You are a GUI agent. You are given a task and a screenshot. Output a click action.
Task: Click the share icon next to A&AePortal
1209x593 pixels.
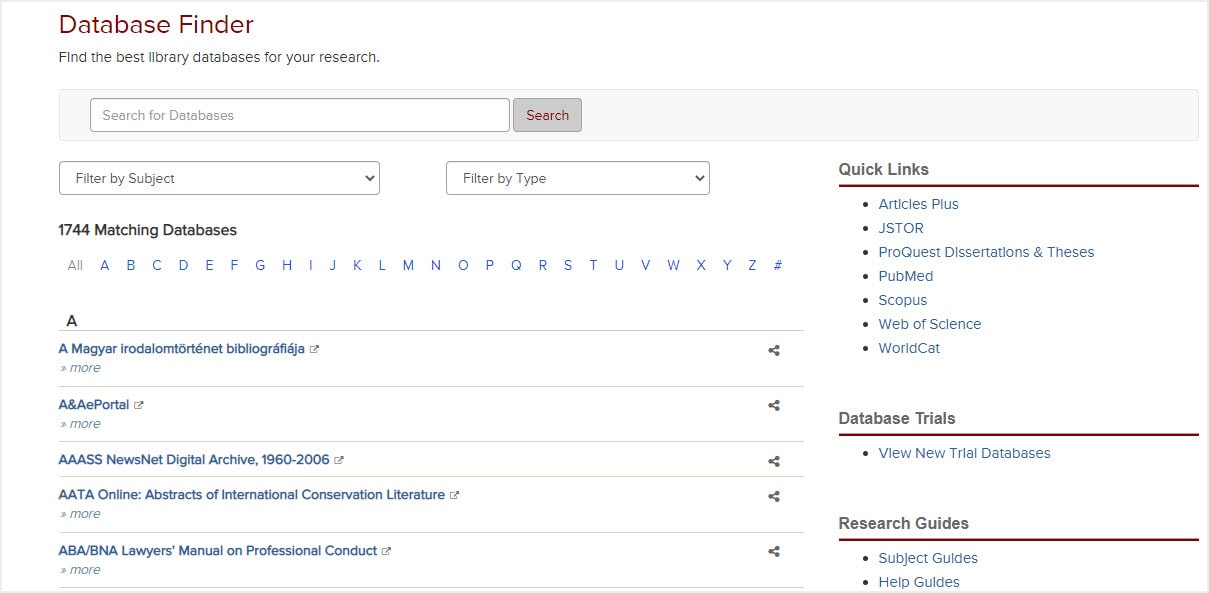click(773, 406)
